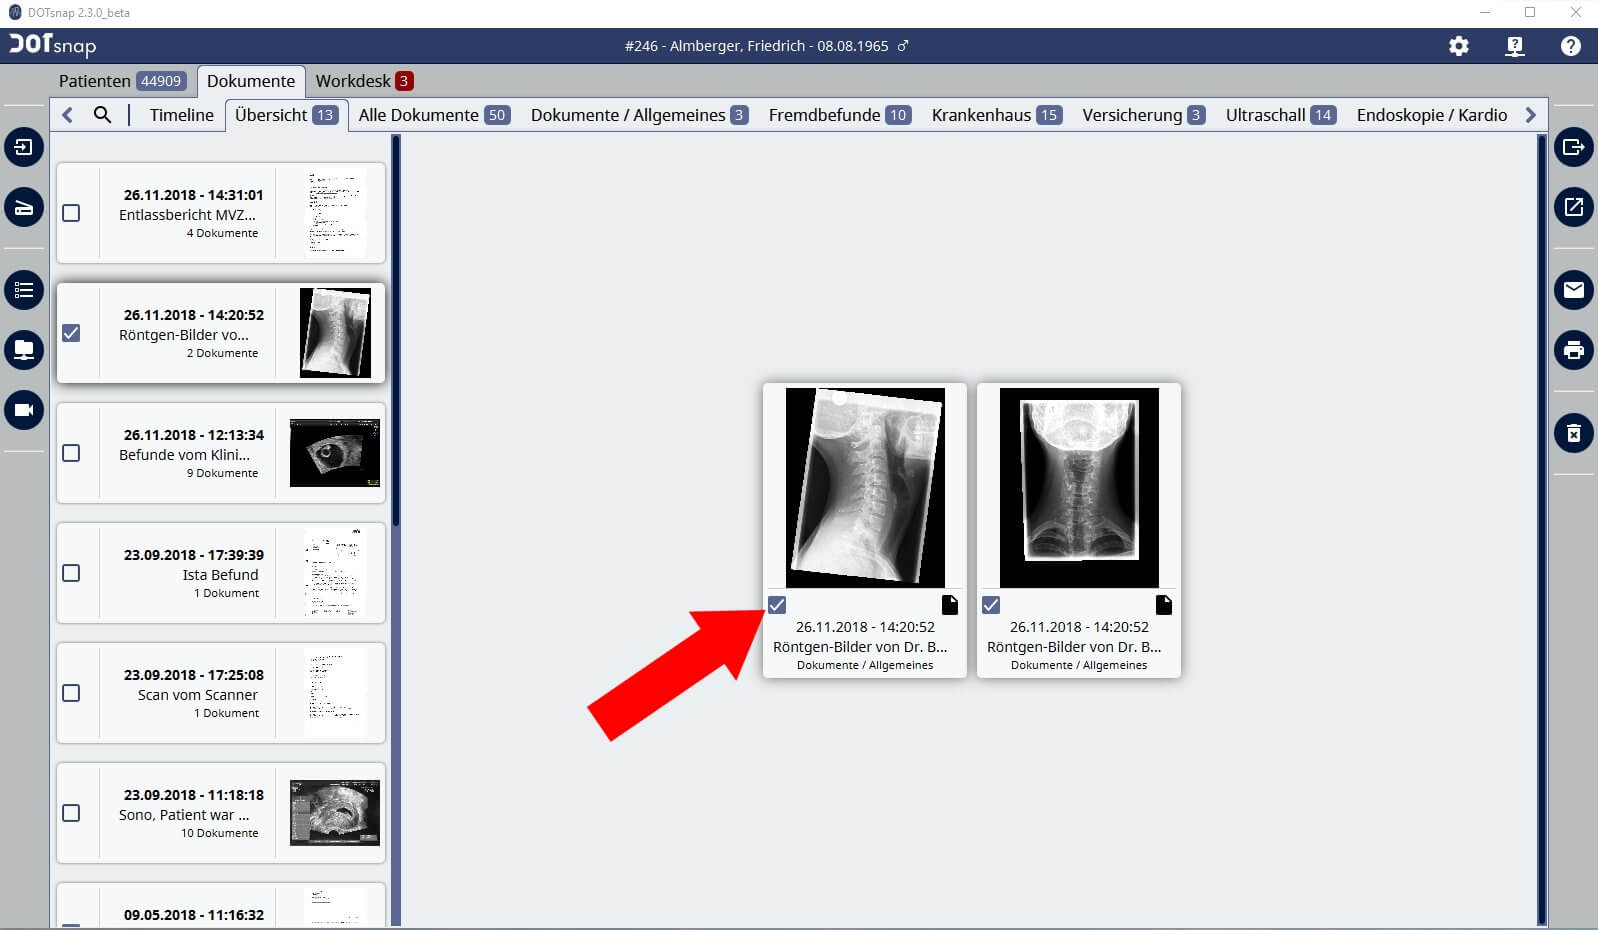Click the email envelope icon
This screenshot has height=930, width=1598.
point(1573,290)
